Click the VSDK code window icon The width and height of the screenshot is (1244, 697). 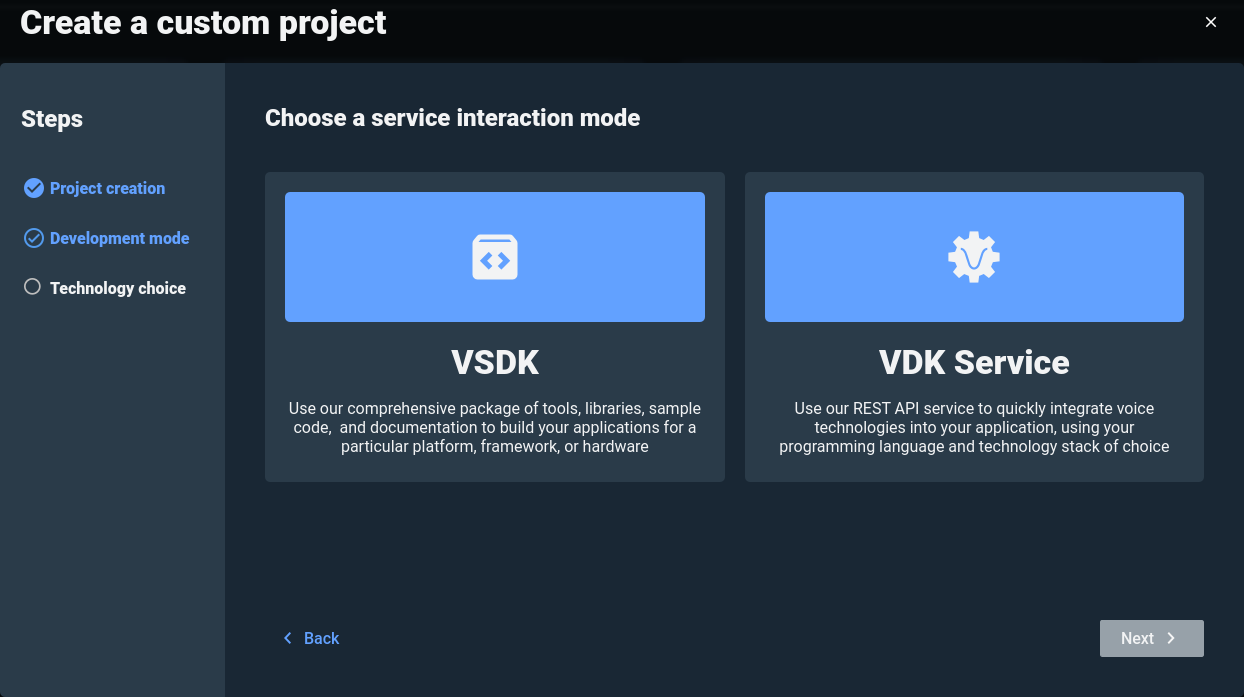pos(495,257)
